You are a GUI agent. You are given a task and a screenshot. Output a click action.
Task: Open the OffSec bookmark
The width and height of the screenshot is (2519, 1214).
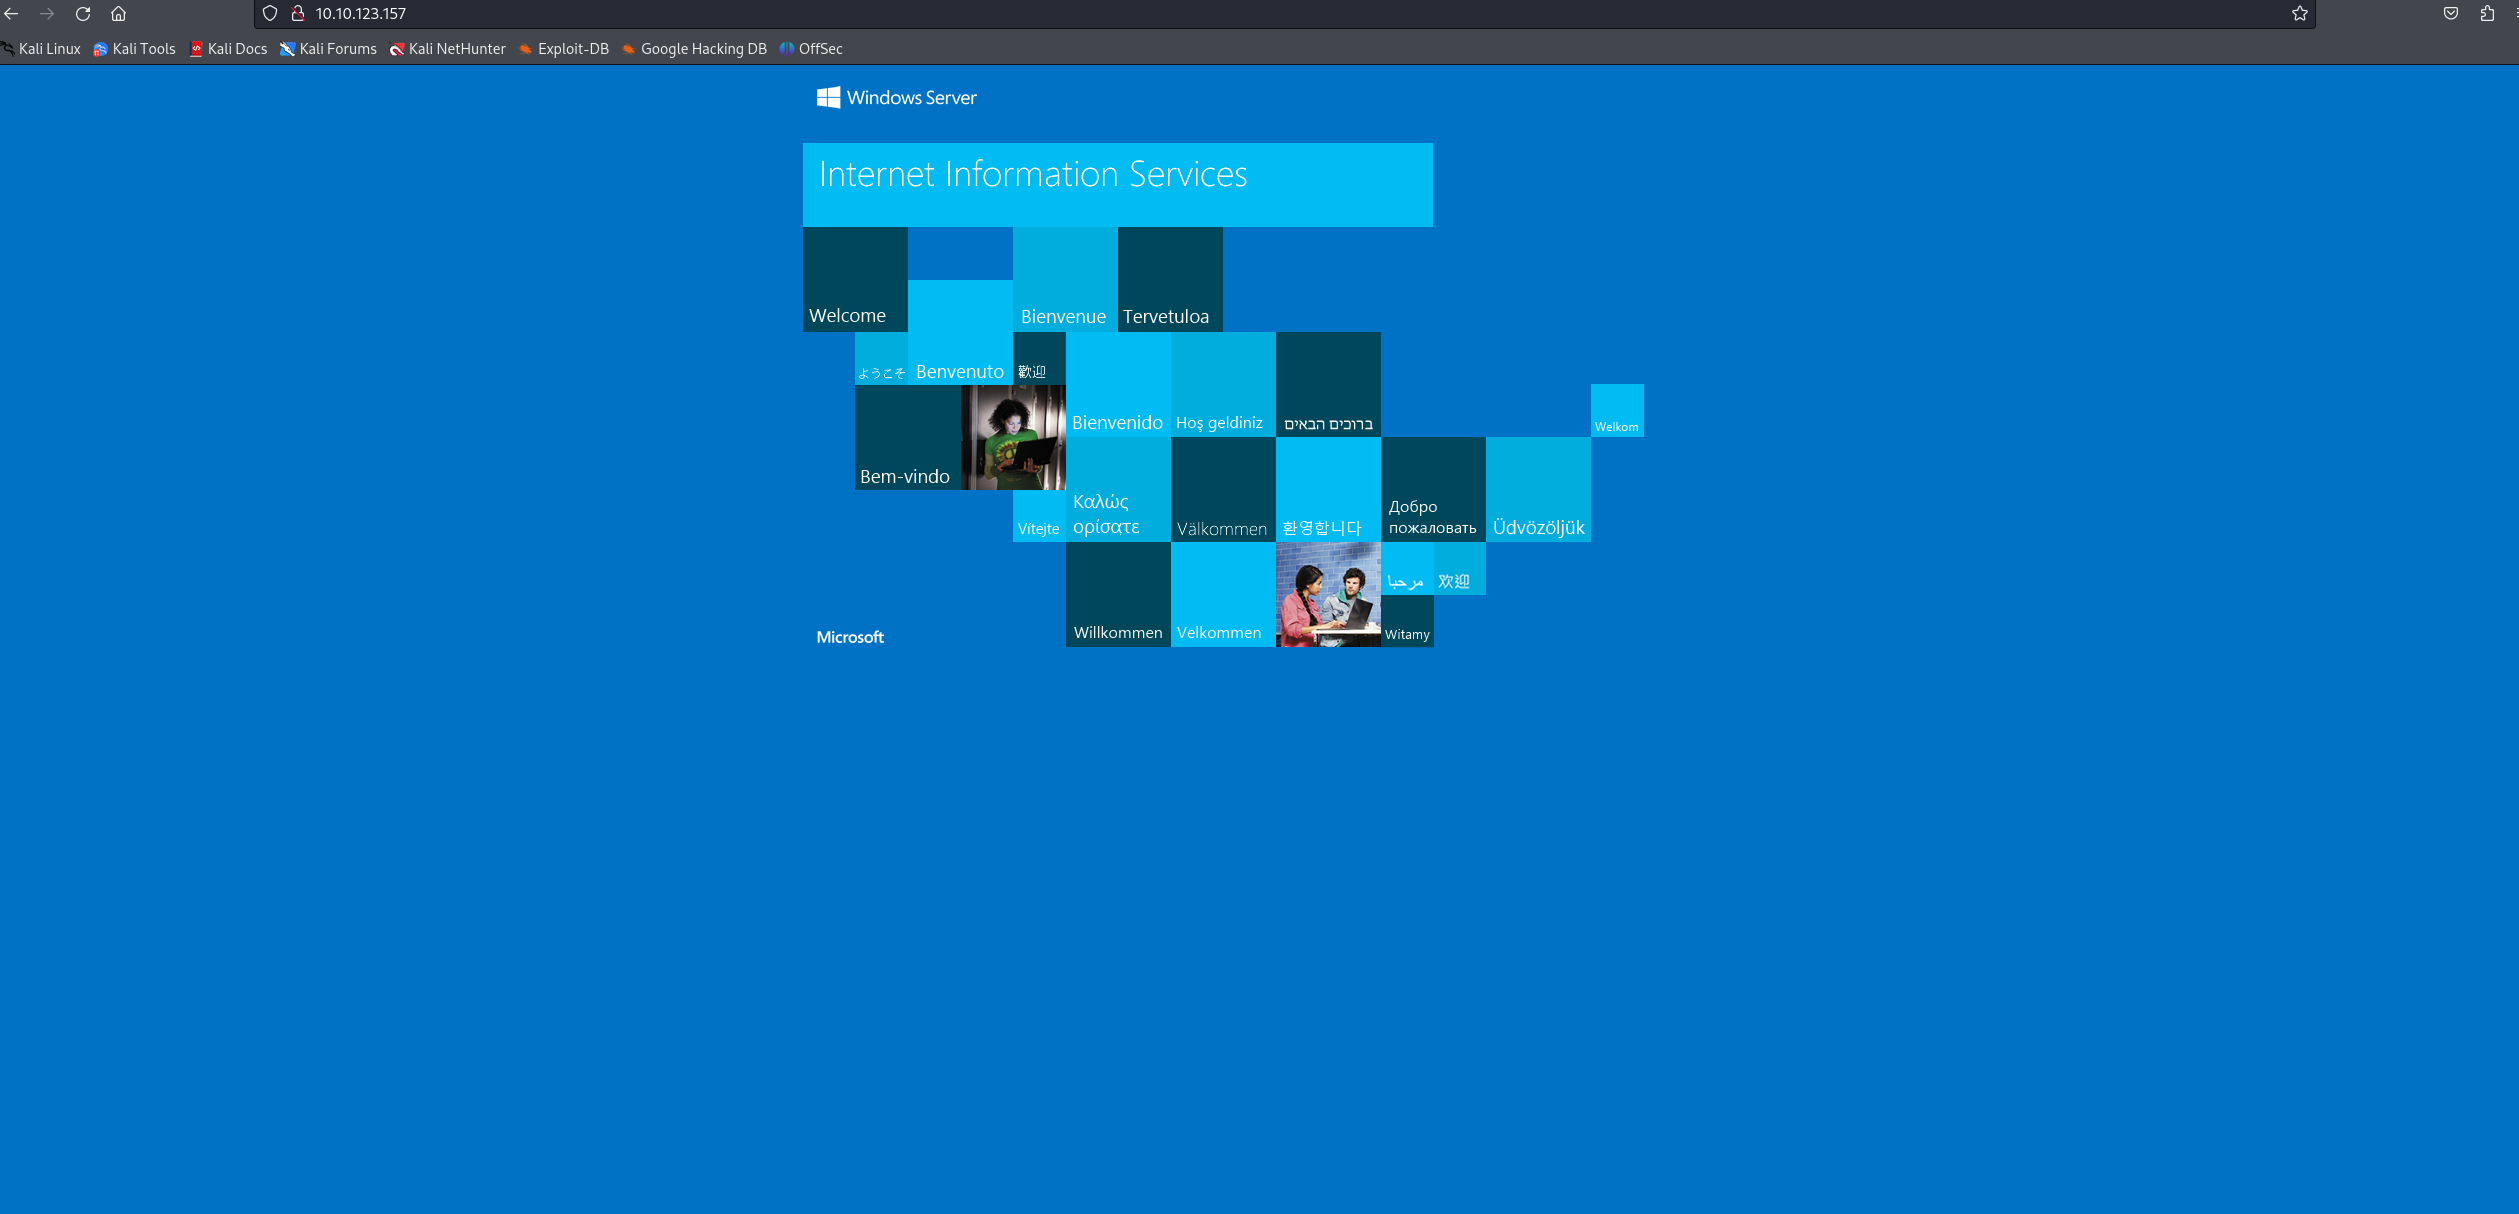coord(811,49)
